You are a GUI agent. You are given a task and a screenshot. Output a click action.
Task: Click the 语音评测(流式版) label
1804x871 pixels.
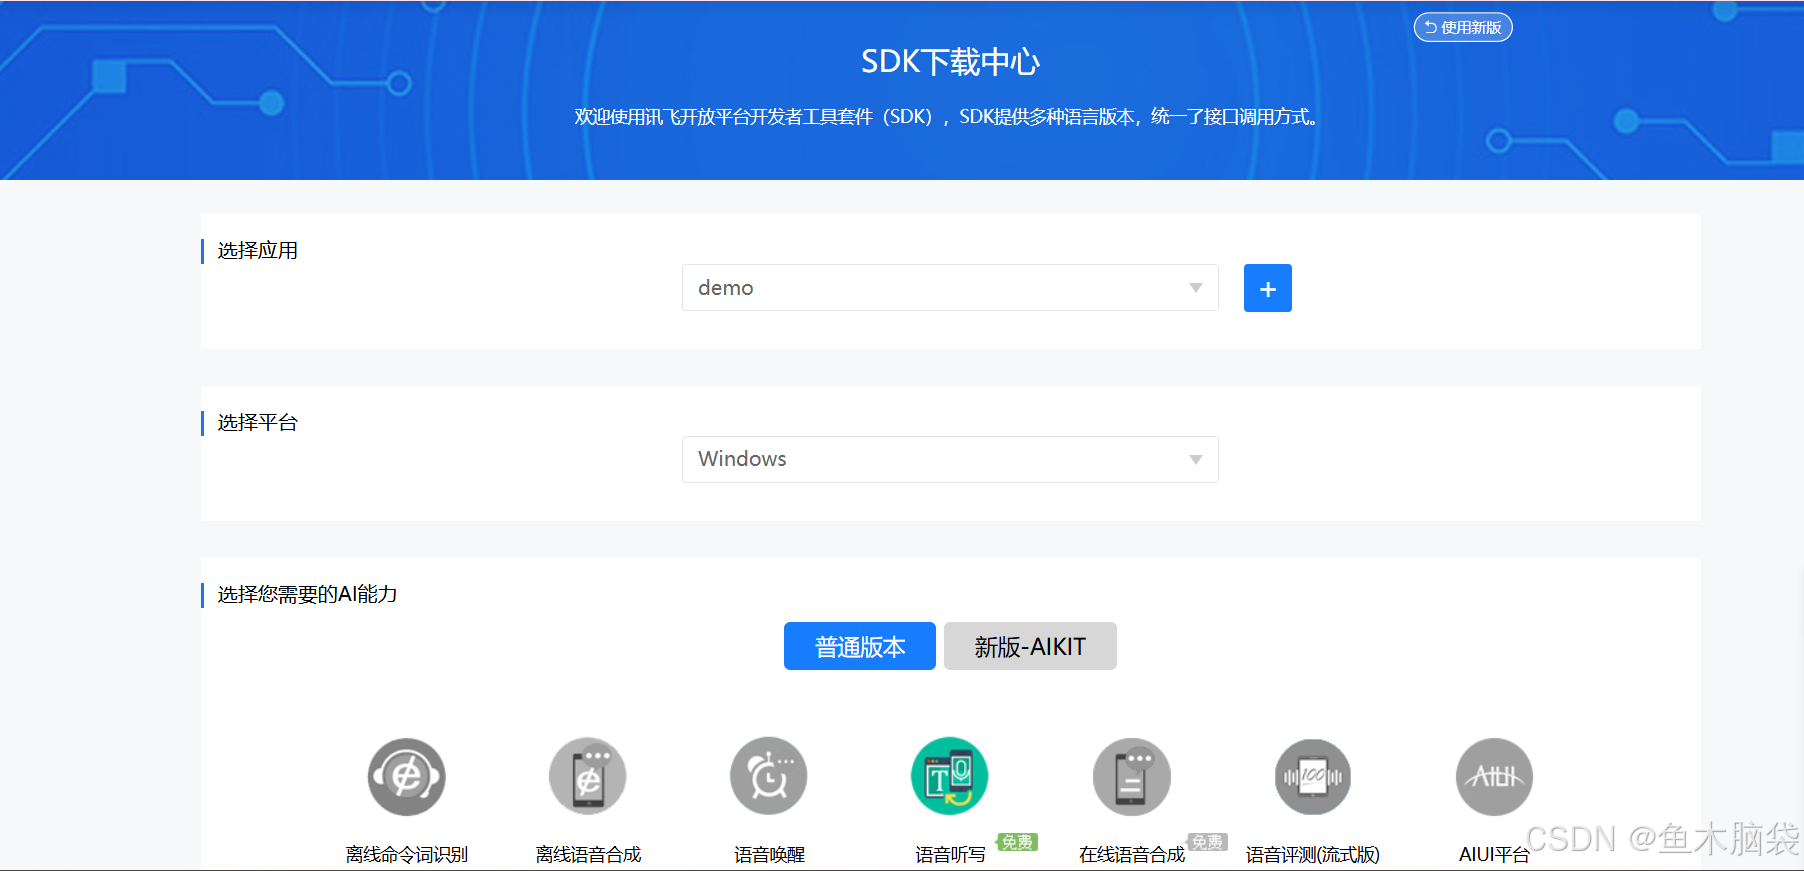1313,855
